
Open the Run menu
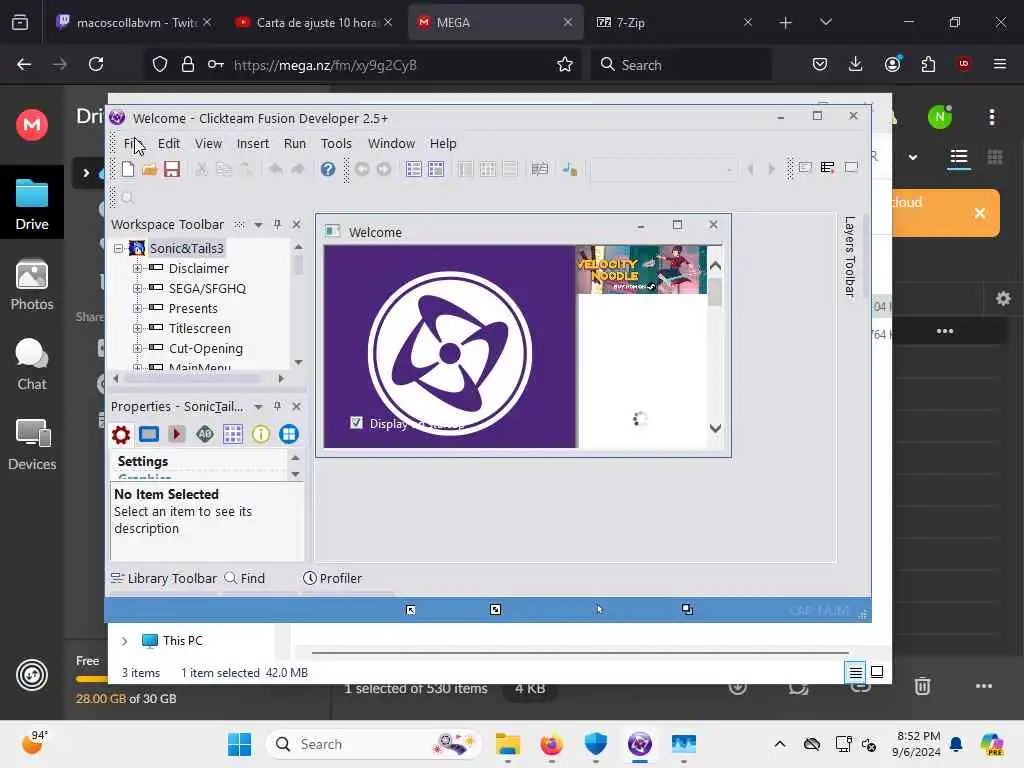(x=295, y=144)
